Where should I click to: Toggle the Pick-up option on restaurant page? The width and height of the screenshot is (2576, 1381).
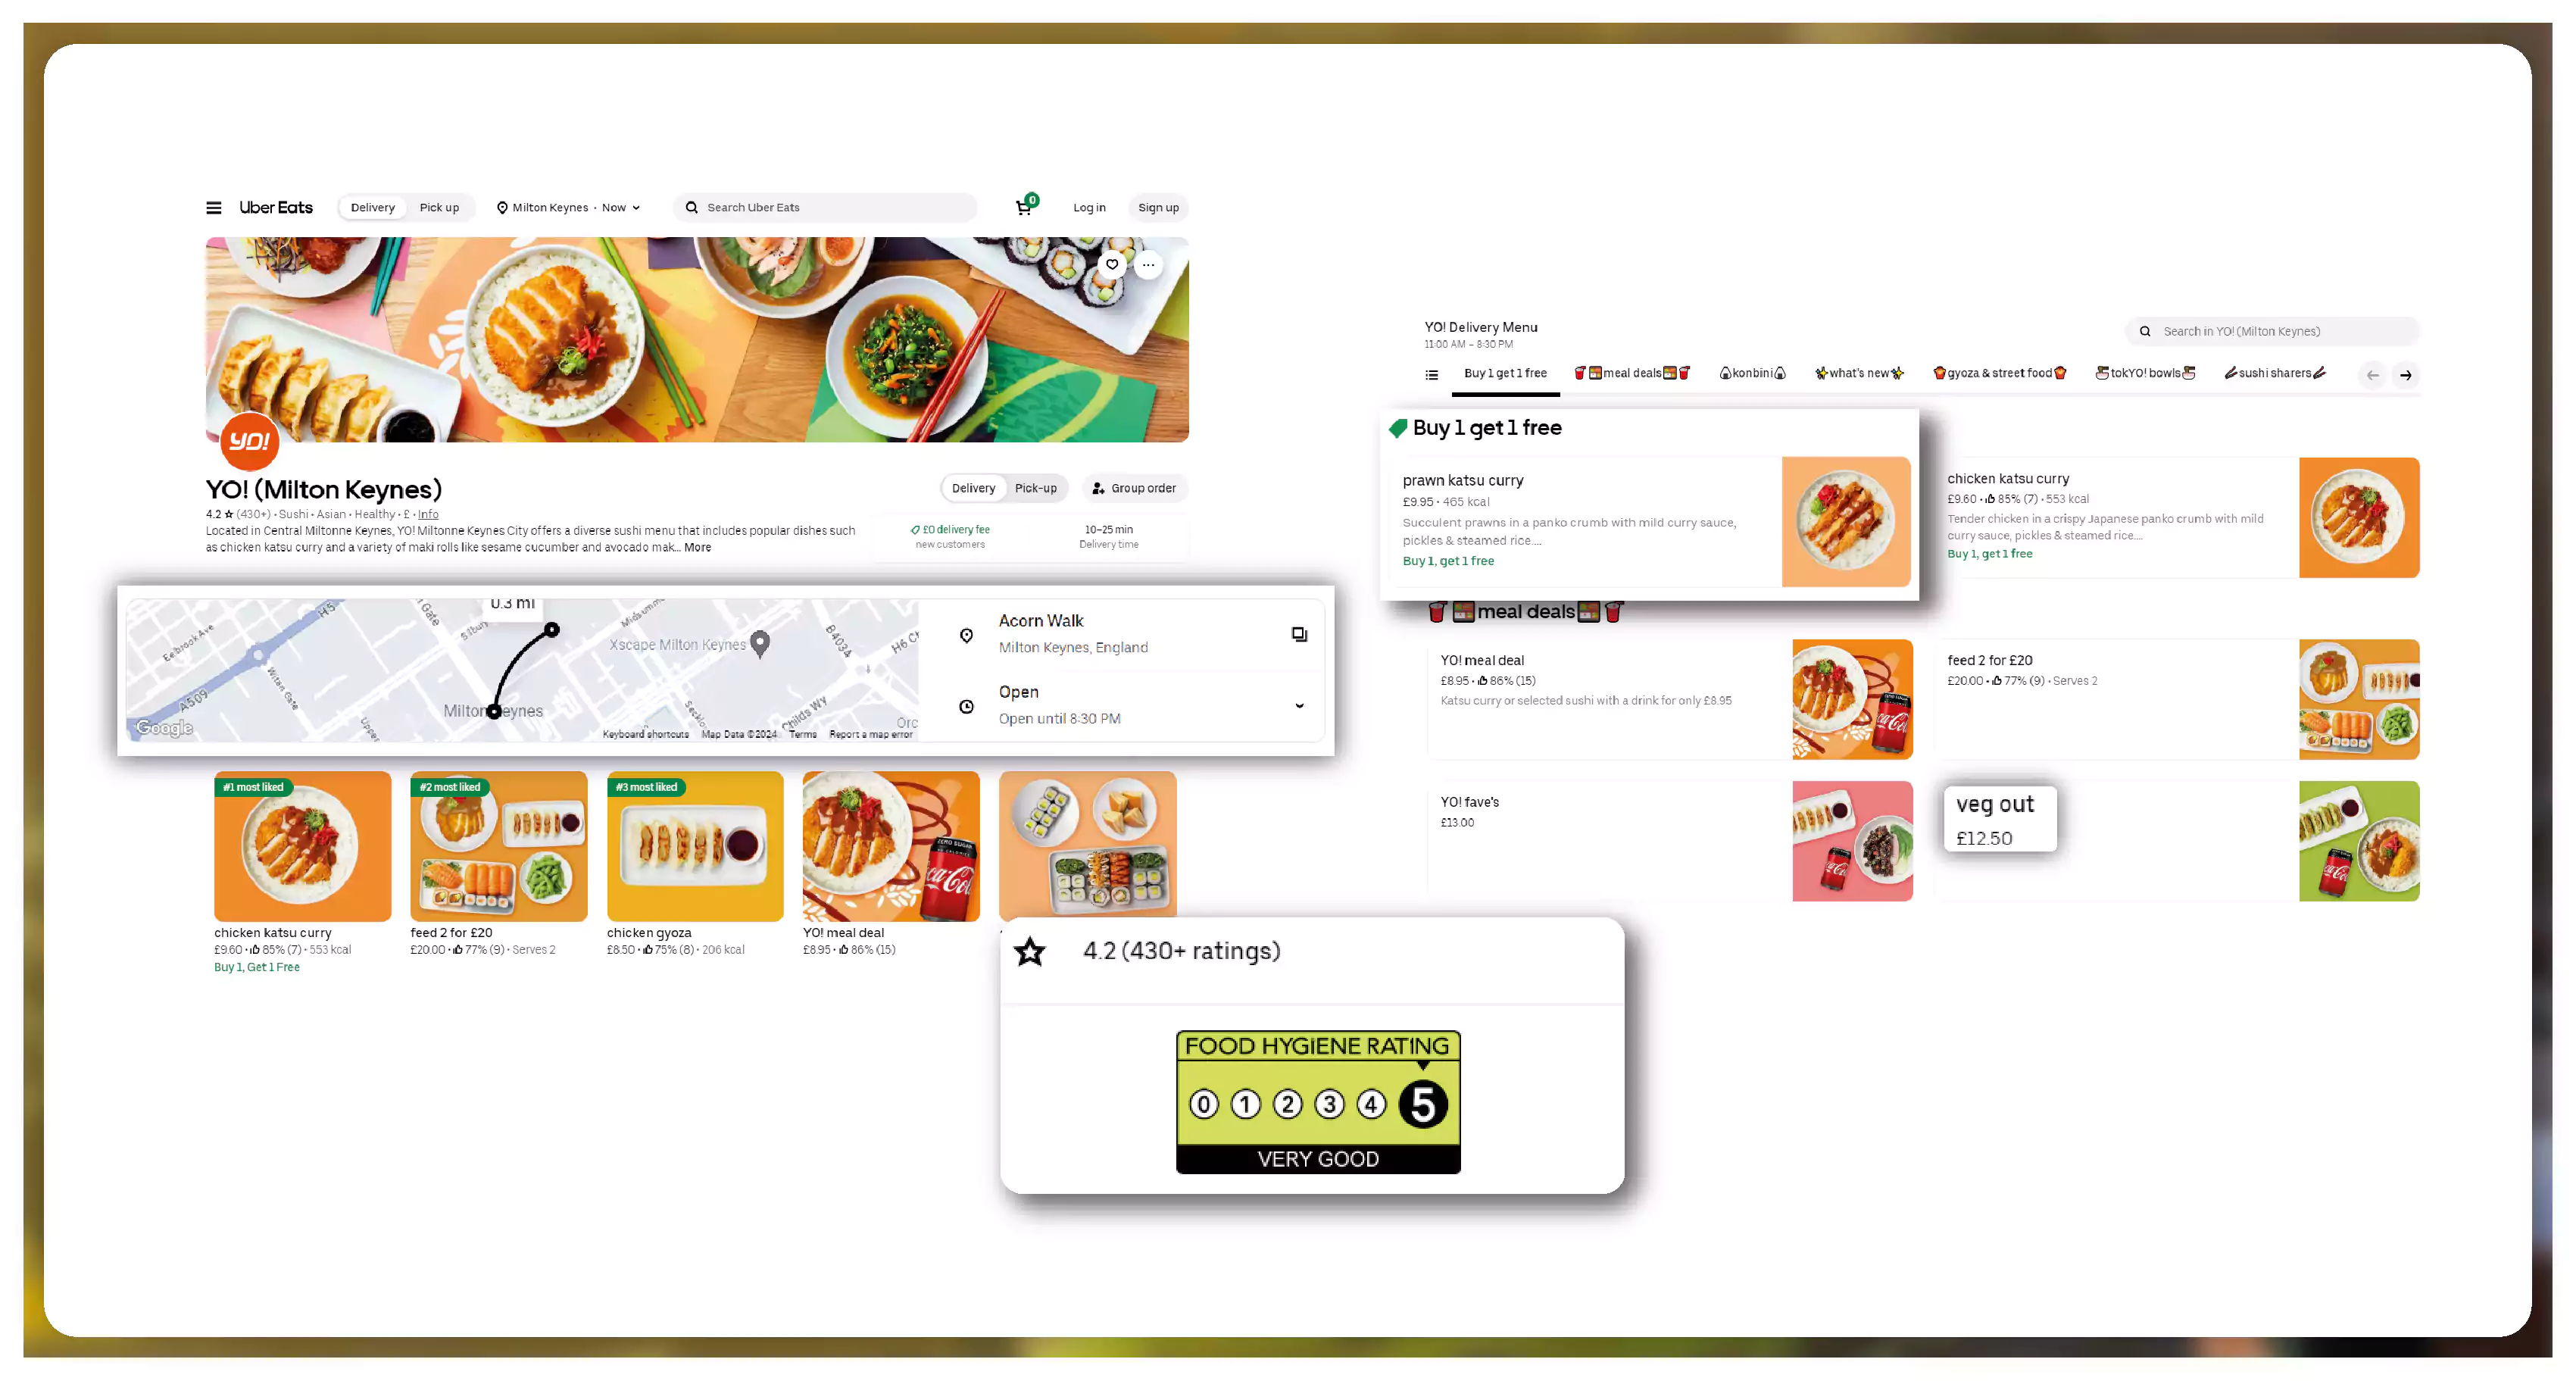coord(1036,488)
